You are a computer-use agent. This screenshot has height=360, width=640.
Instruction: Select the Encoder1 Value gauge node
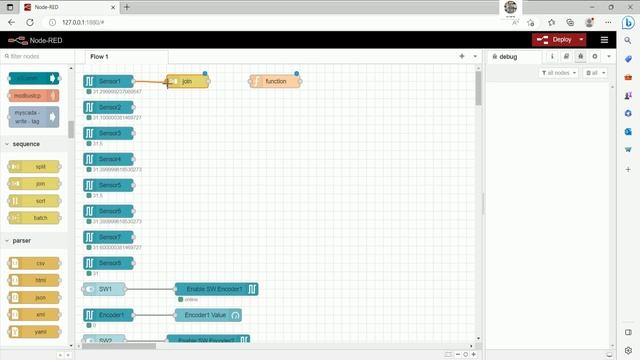pyautogui.click(x=208, y=315)
